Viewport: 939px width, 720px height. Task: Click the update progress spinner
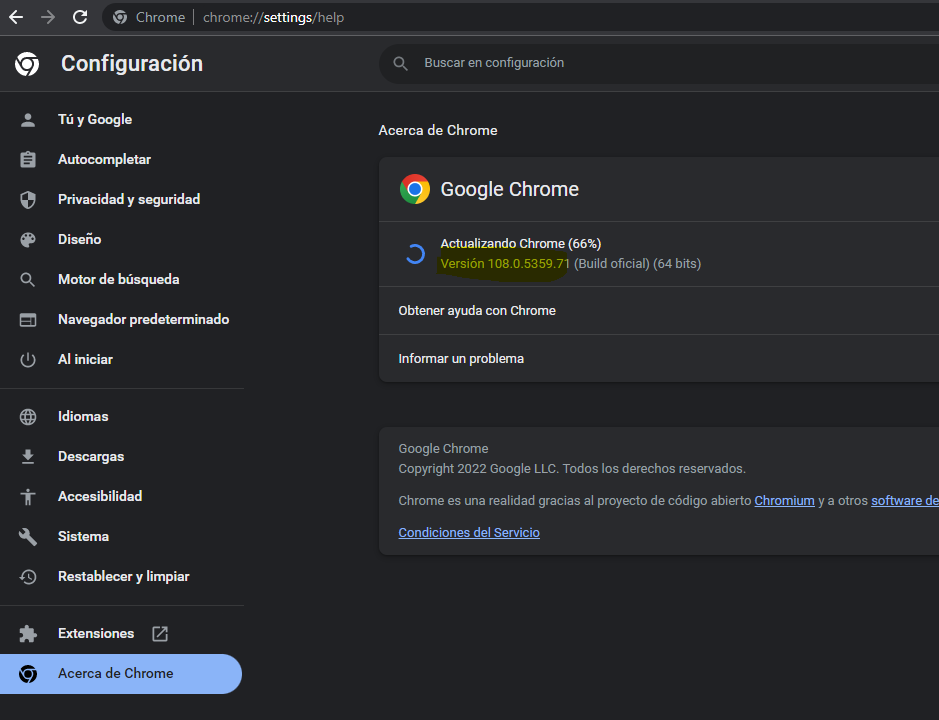pos(415,253)
